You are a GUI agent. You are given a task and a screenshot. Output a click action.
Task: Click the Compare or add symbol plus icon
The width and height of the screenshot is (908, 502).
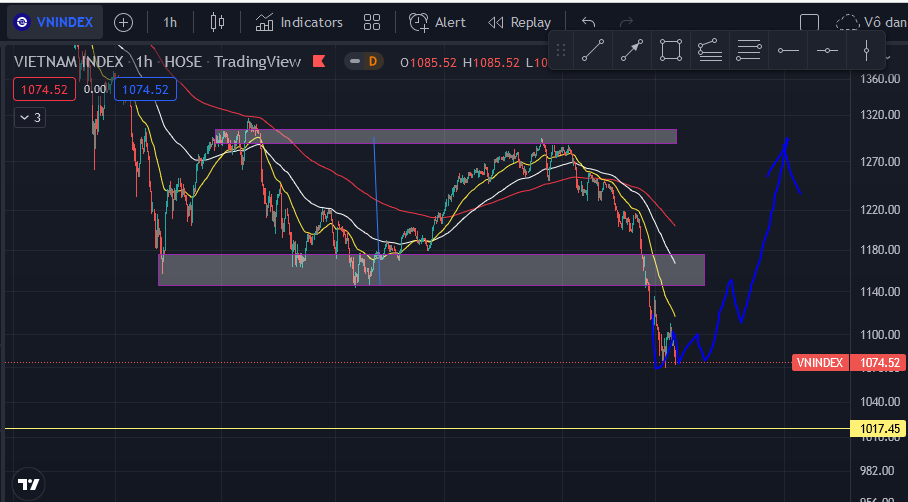pyautogui.click(x=123, y=23)
